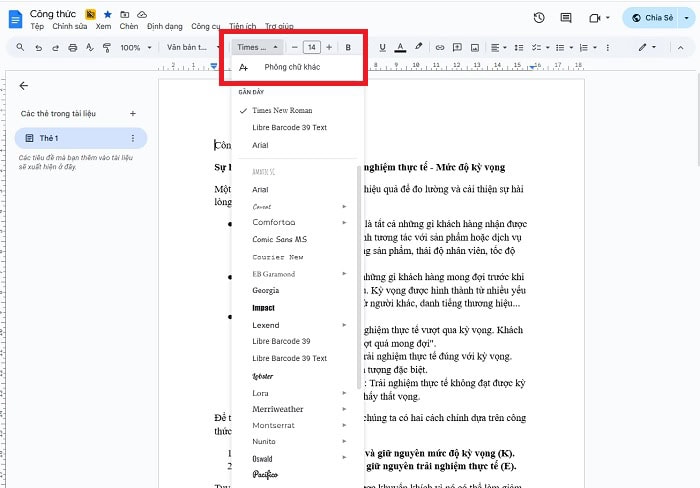The image size is (700, 488).
Task: Click the highlighter pen icon
Action: 418,47
